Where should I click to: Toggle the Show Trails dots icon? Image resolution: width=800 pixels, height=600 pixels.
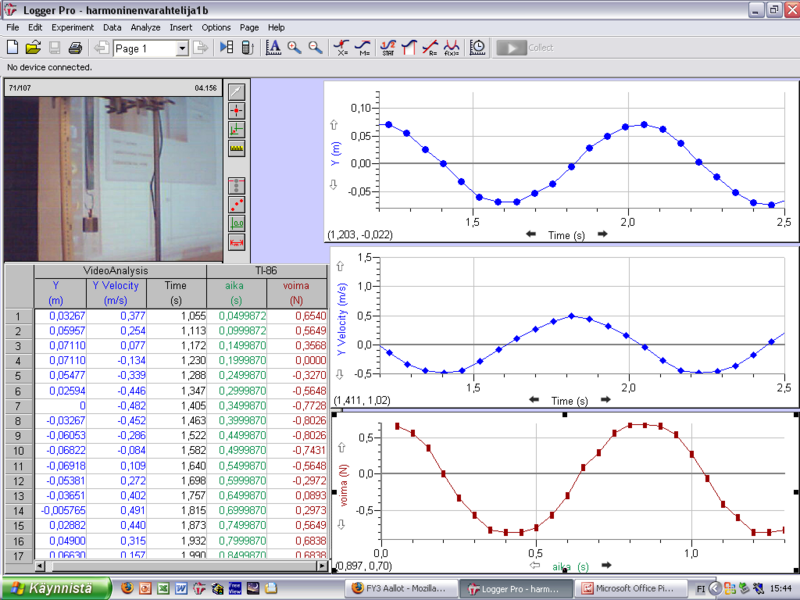[237, 204]
